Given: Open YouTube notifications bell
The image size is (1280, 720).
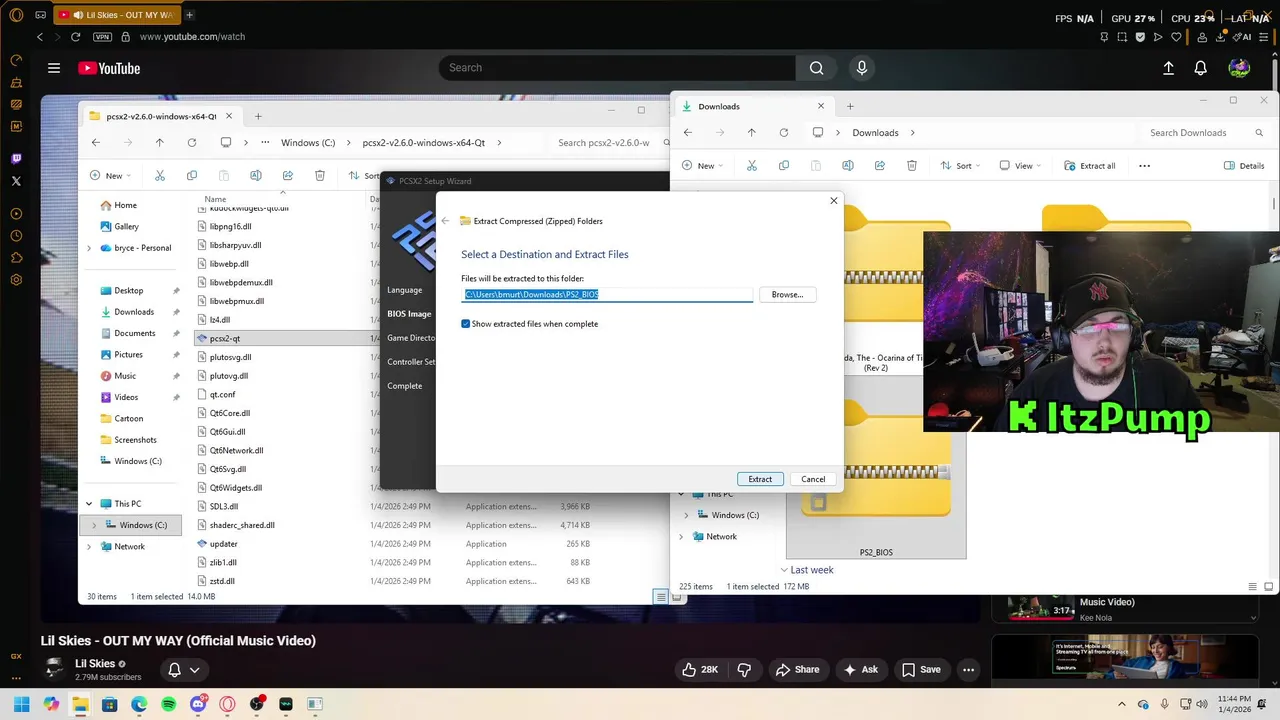Looking at the screenshot, I should (1200, 68).
